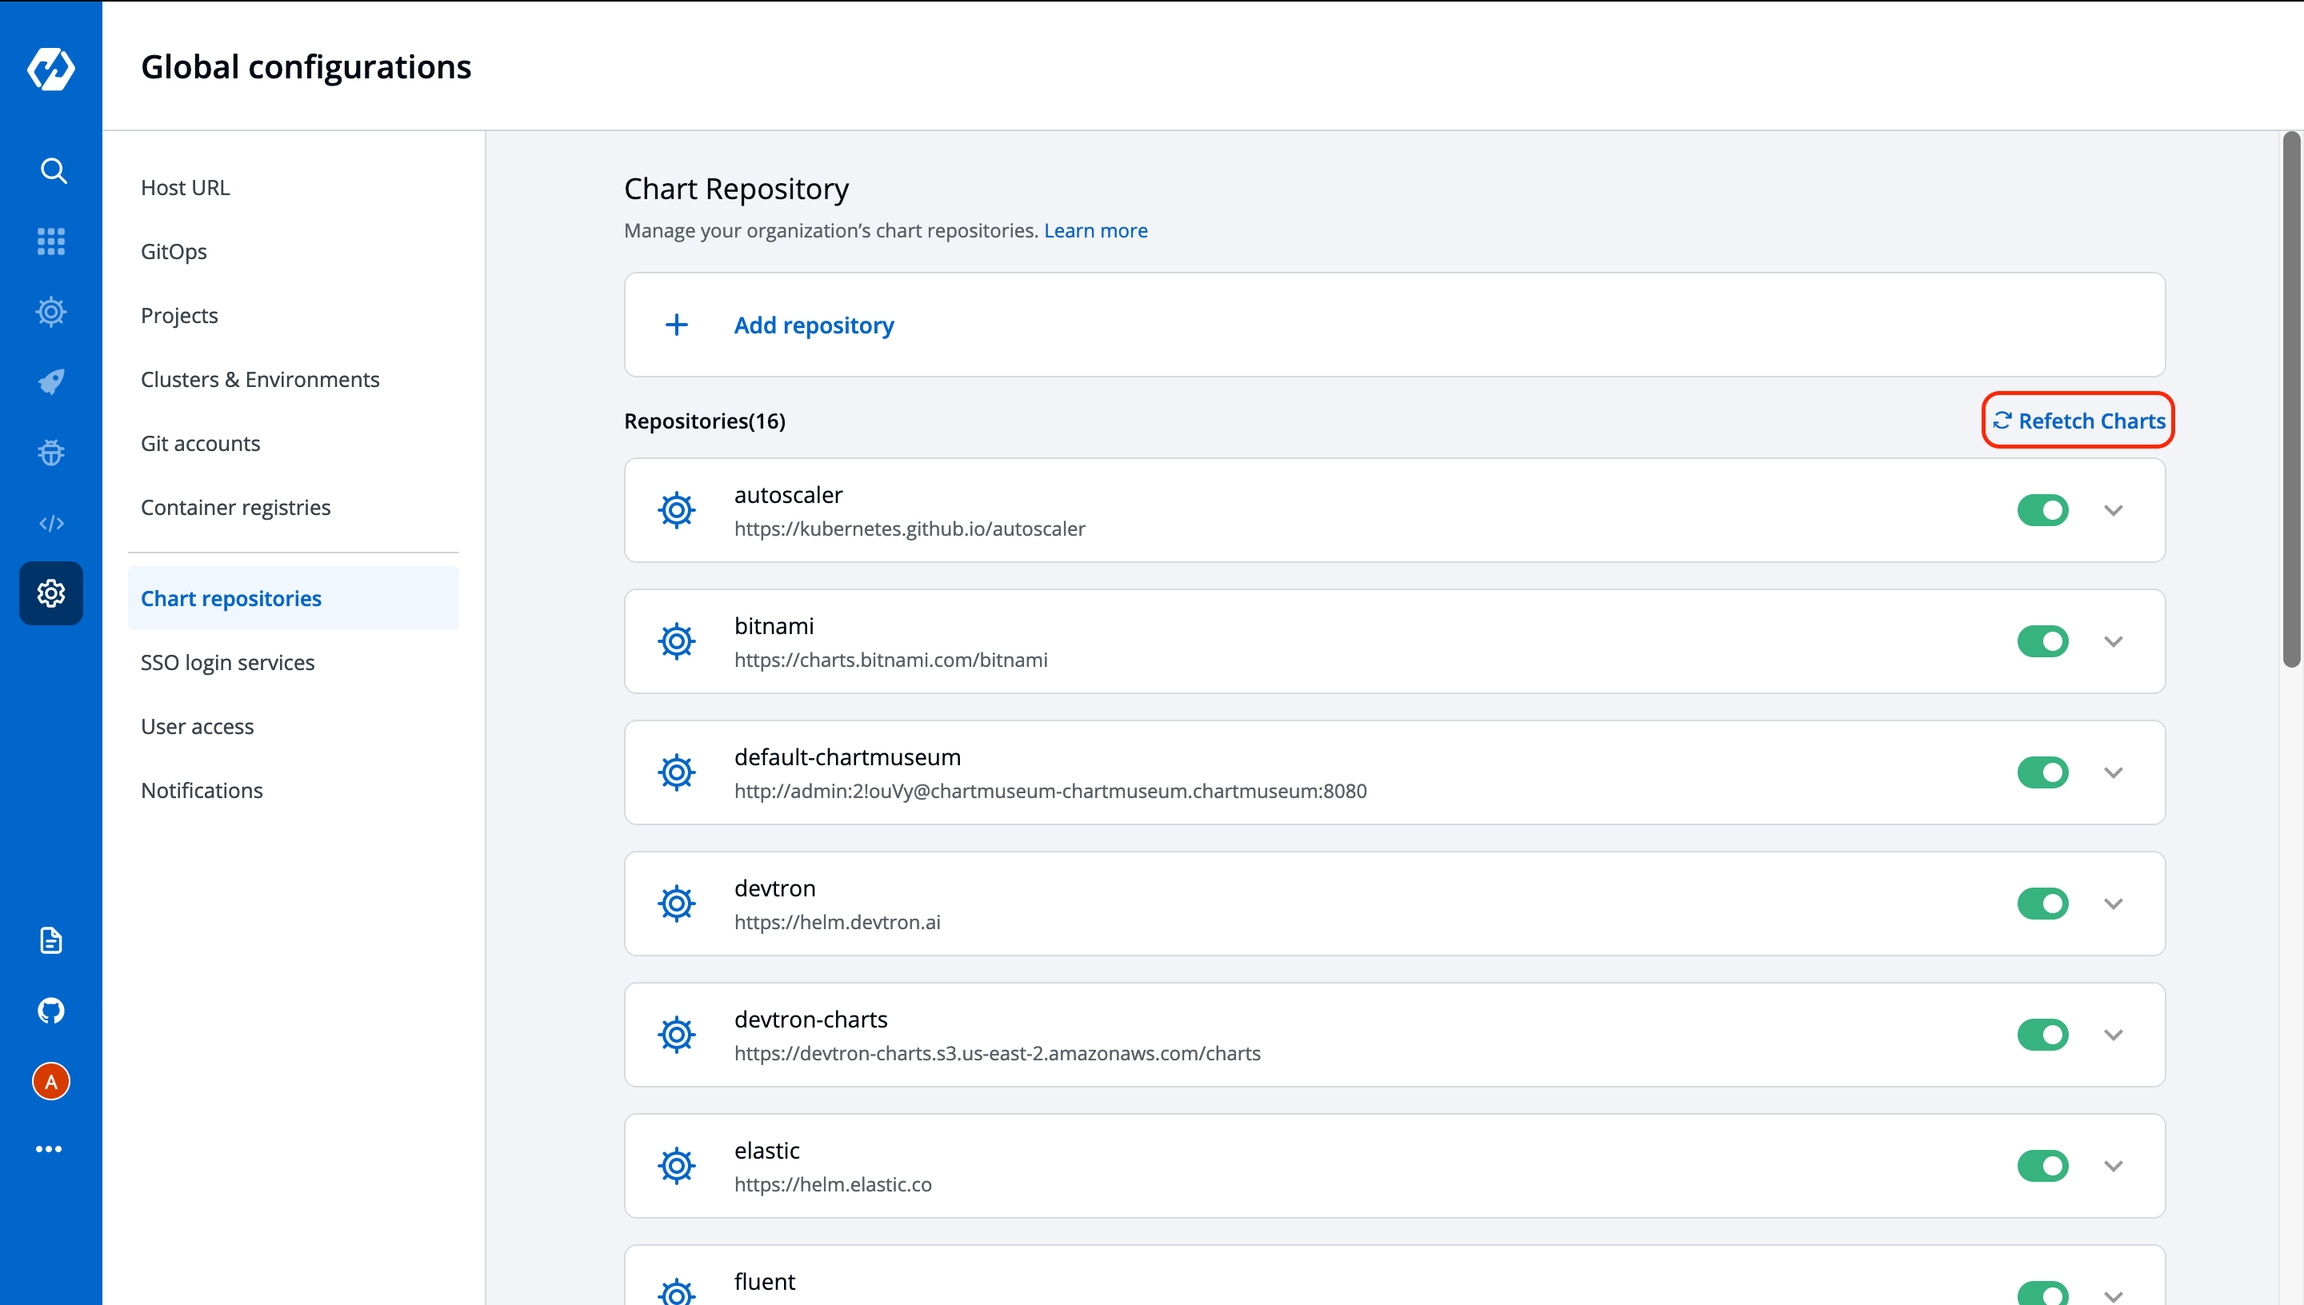This screenshot has width=2304, height=1305.
Task: Open the GitHub icon in sidebar
Action: tap(51, 1011)
